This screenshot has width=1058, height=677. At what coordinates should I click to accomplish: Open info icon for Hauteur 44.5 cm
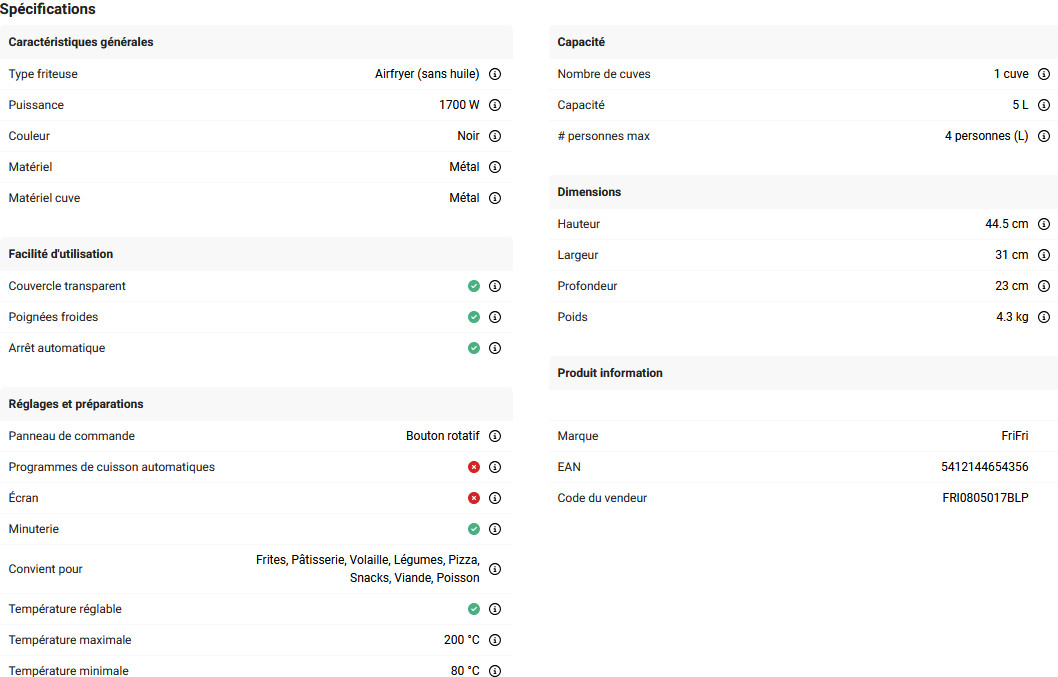[1044, 224]
